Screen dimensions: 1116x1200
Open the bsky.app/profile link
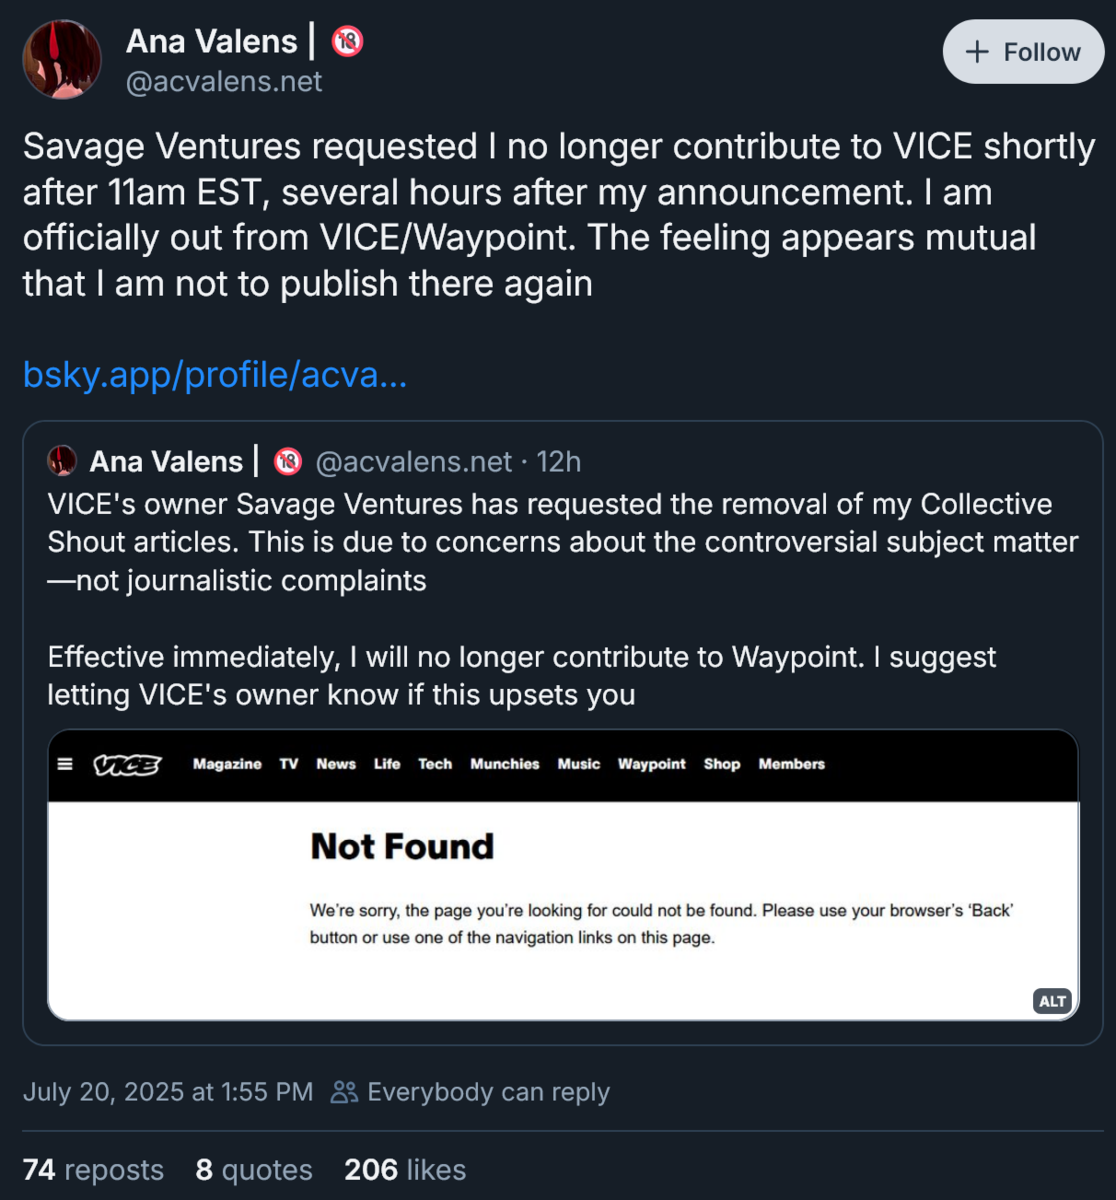[x=215, y=374]
